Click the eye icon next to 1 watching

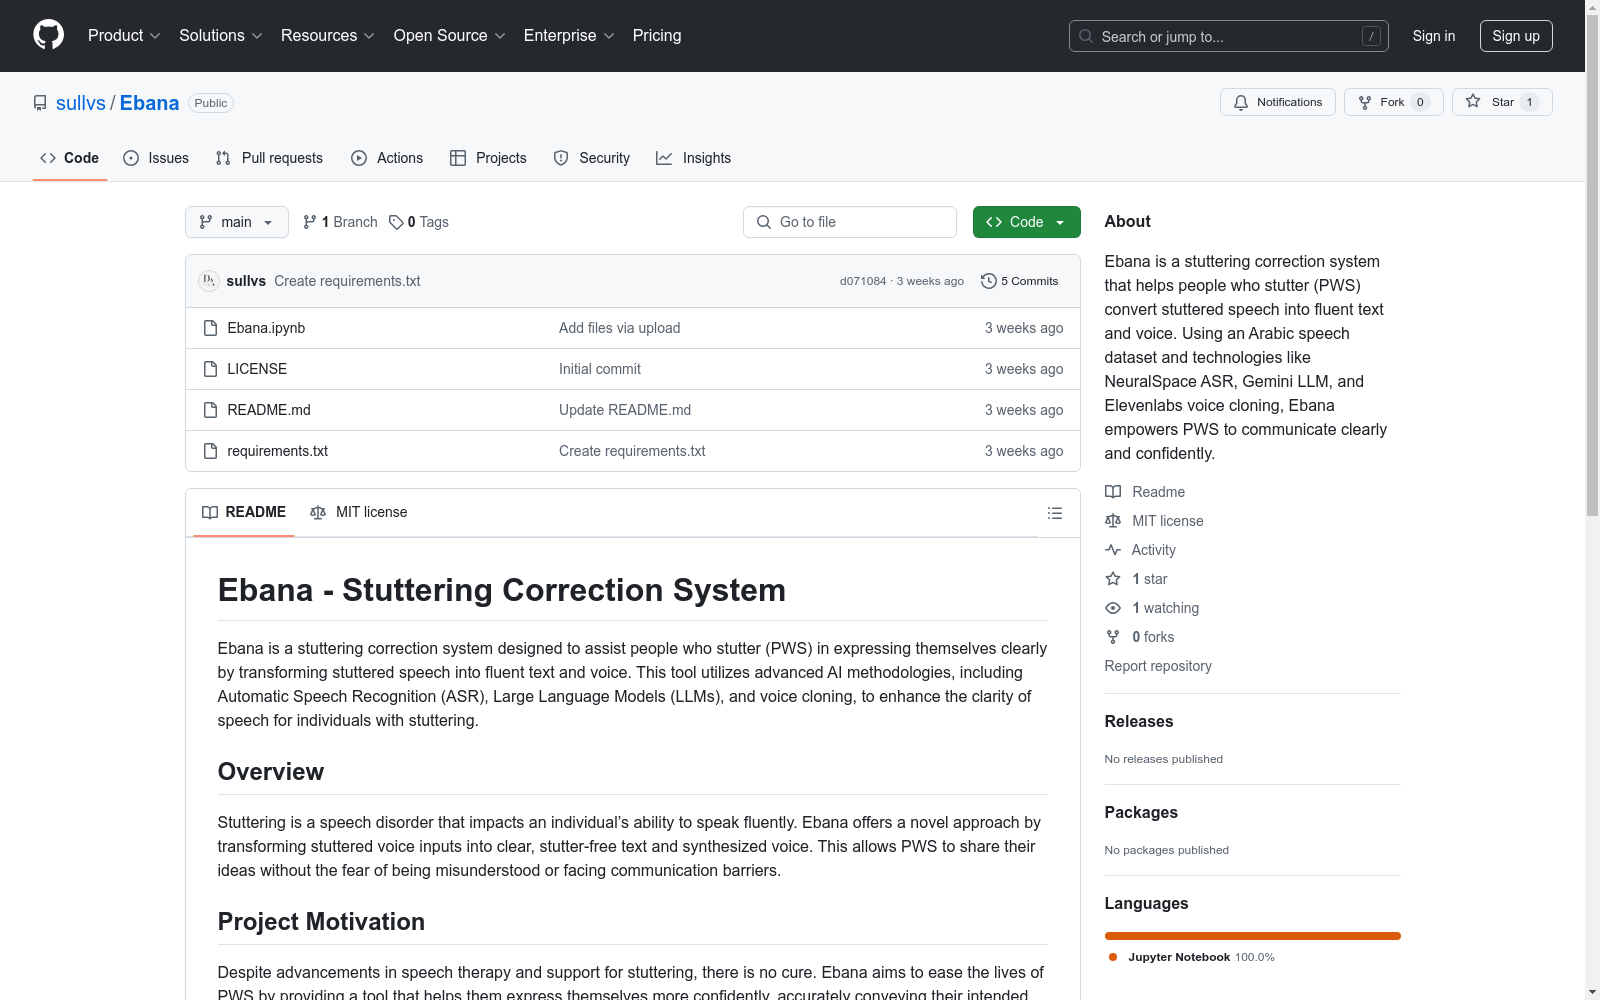1113,608
